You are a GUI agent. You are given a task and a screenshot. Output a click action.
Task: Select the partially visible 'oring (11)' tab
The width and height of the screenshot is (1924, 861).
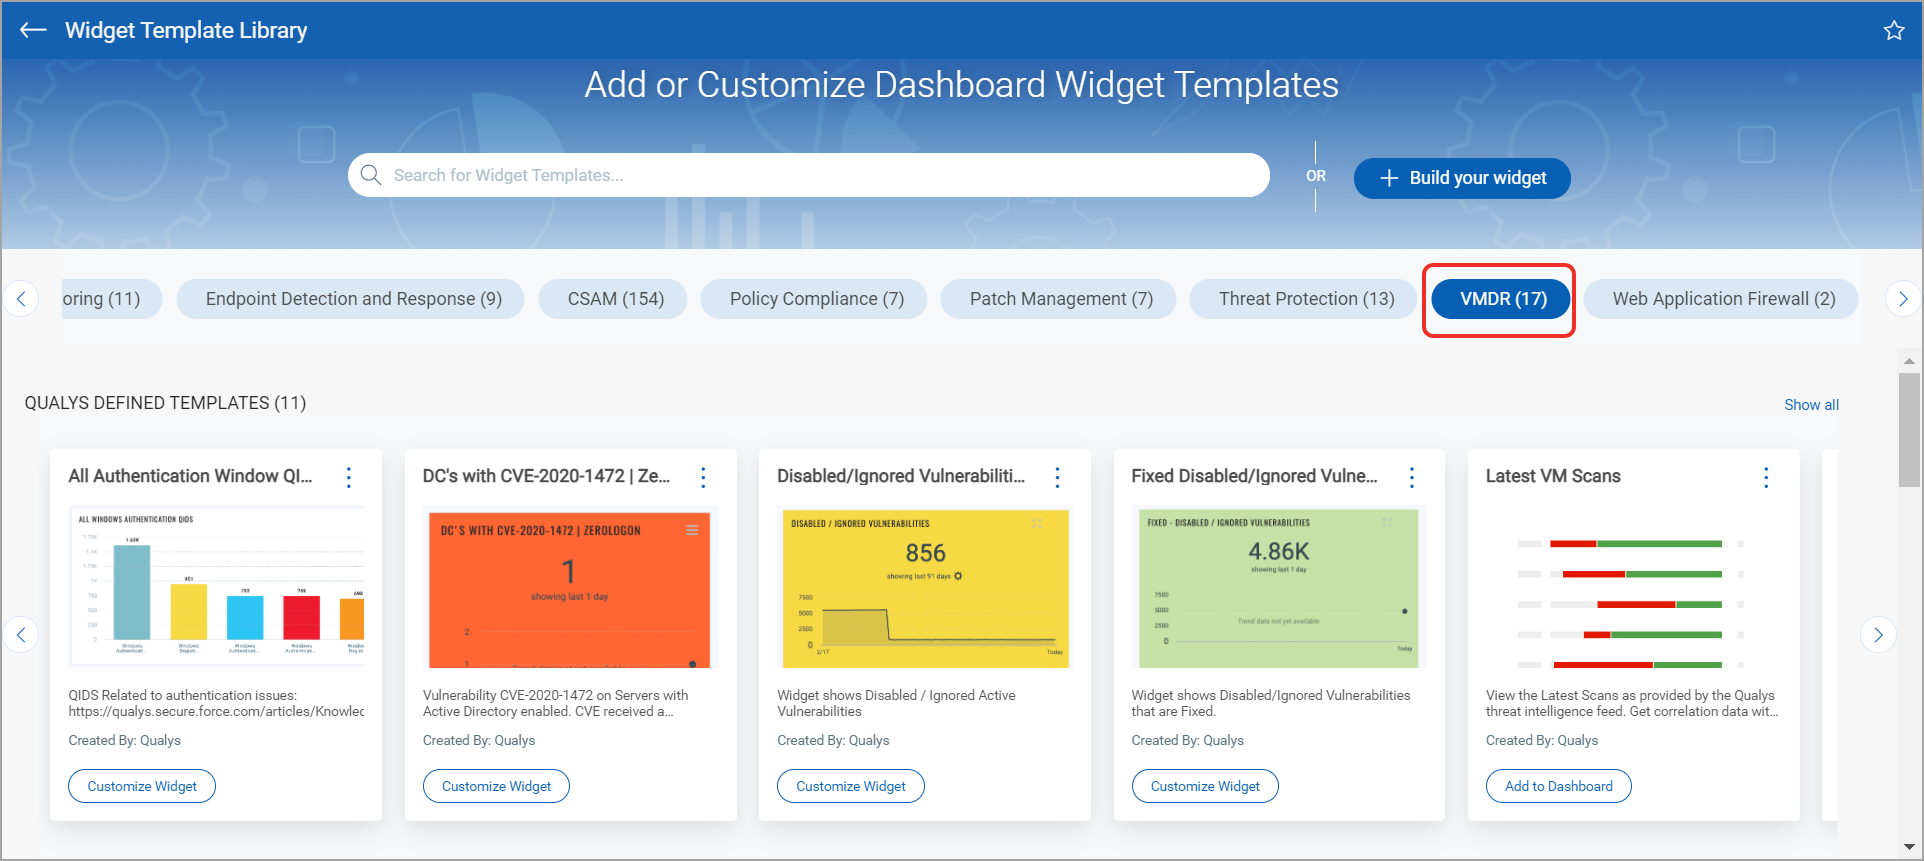(x=110, y=299)
